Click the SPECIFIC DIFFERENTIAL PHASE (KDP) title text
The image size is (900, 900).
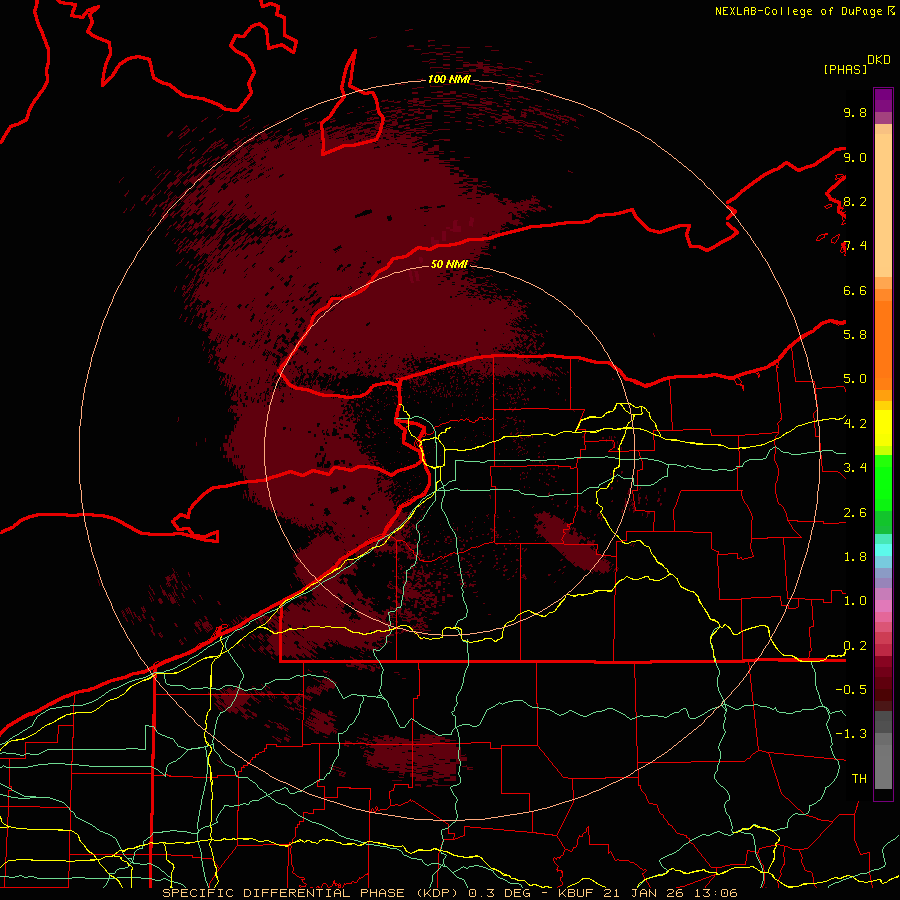[310, 893]
